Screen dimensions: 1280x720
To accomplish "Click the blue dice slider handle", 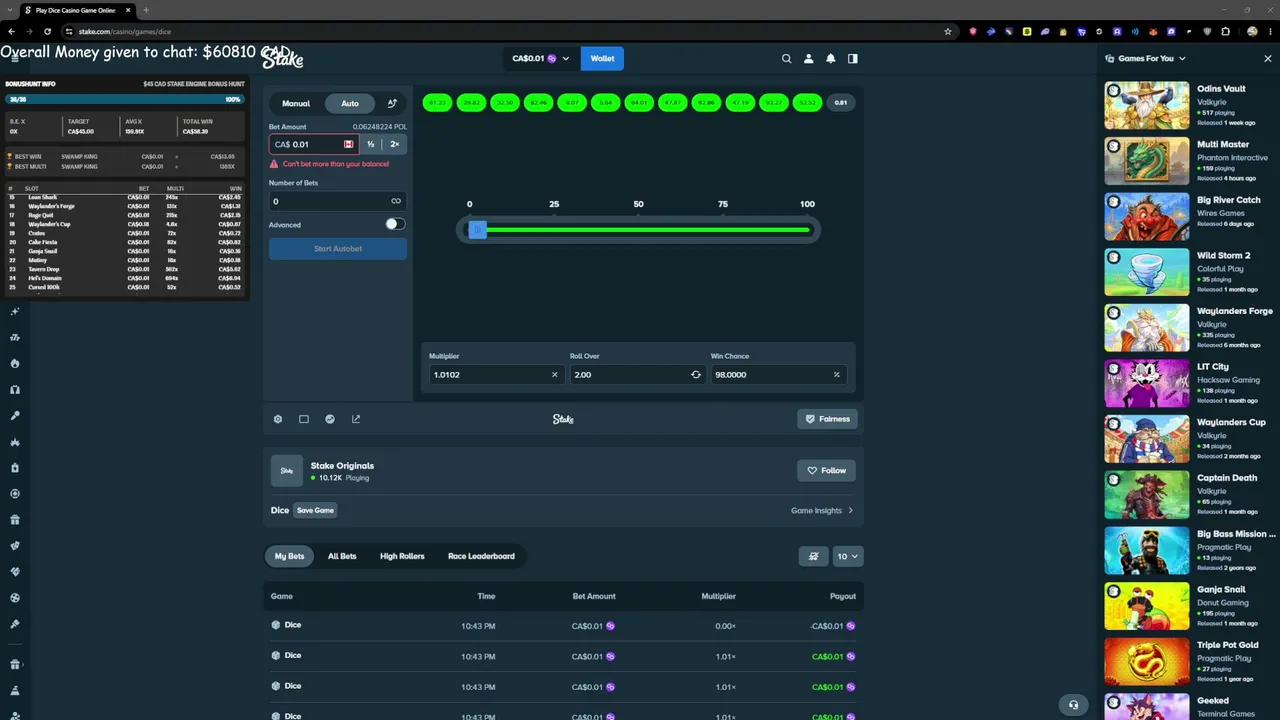I will coord(477,230).
